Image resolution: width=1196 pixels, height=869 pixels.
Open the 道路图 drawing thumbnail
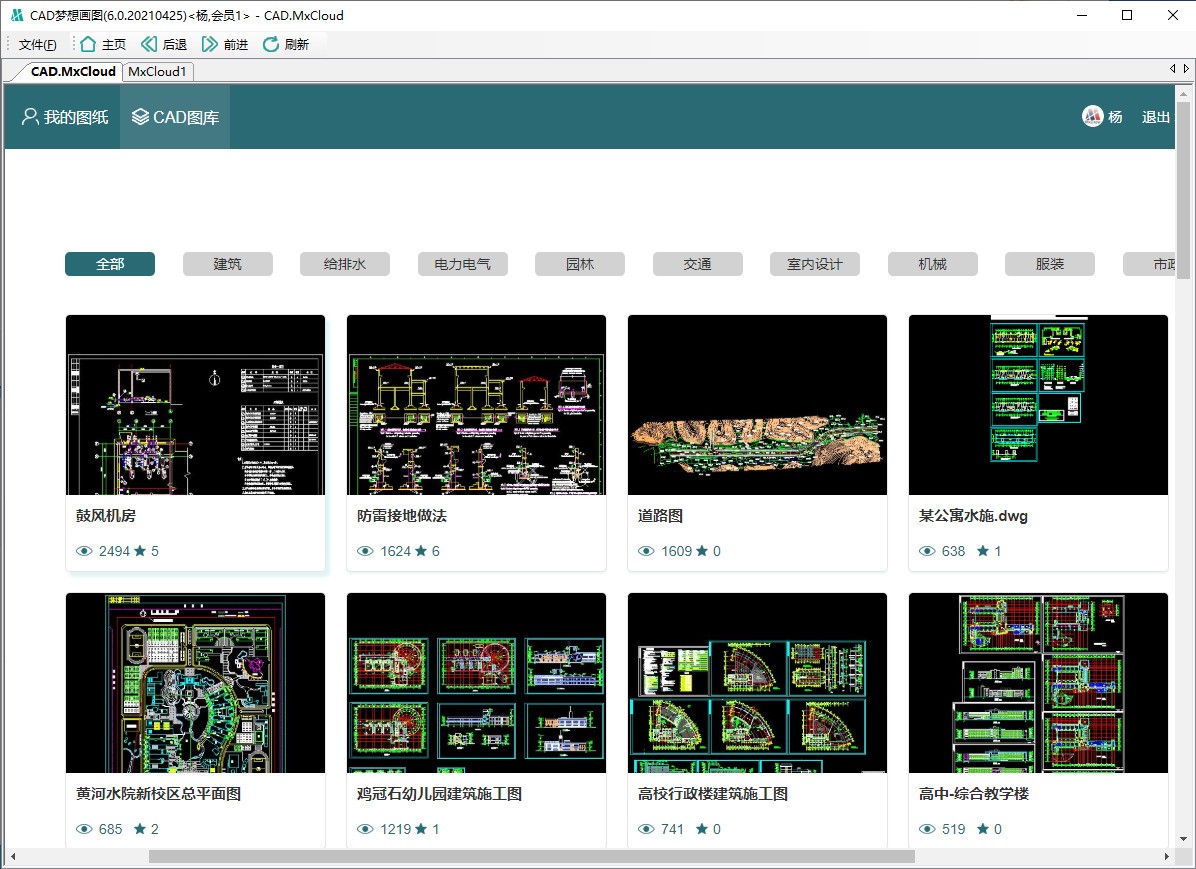[x=756, y=404]
